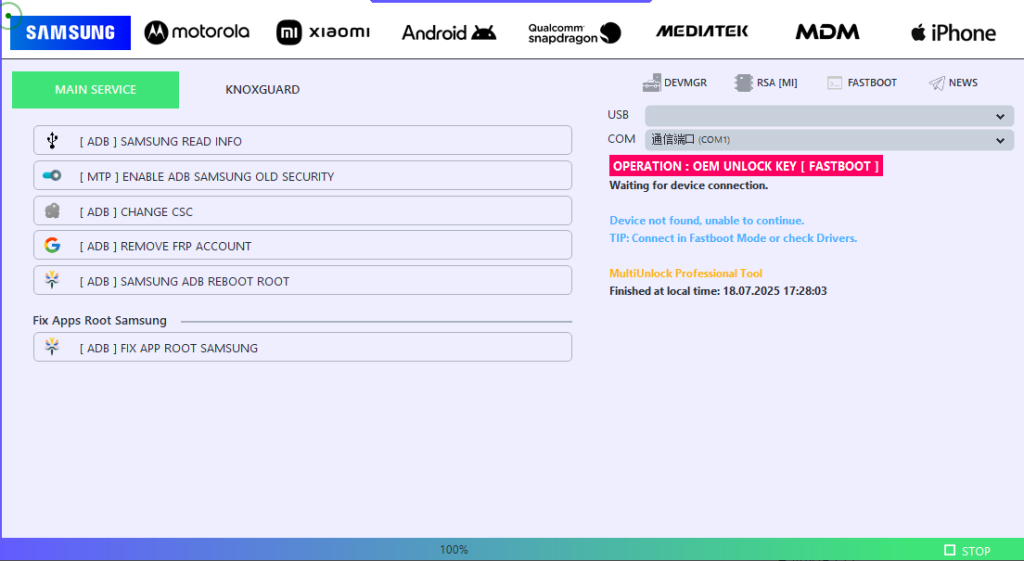The image size is (1024, 561).
Task: Click the USB field label
Action: (618, 115)
